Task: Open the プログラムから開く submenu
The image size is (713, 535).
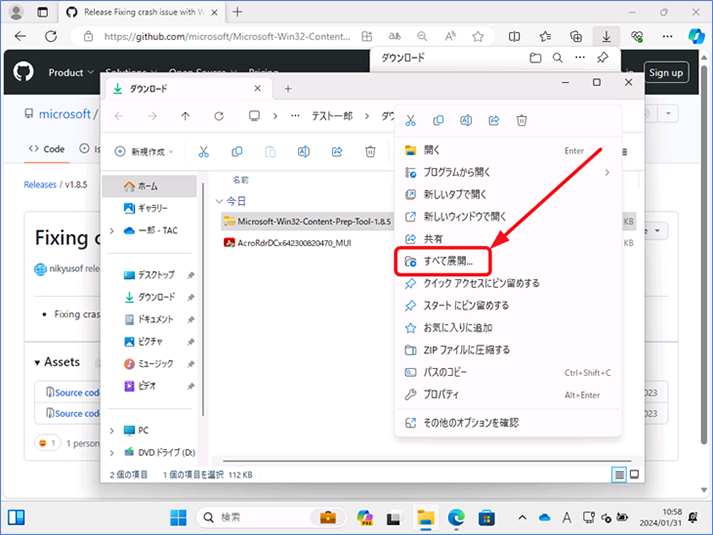Action: coord(507,172)
